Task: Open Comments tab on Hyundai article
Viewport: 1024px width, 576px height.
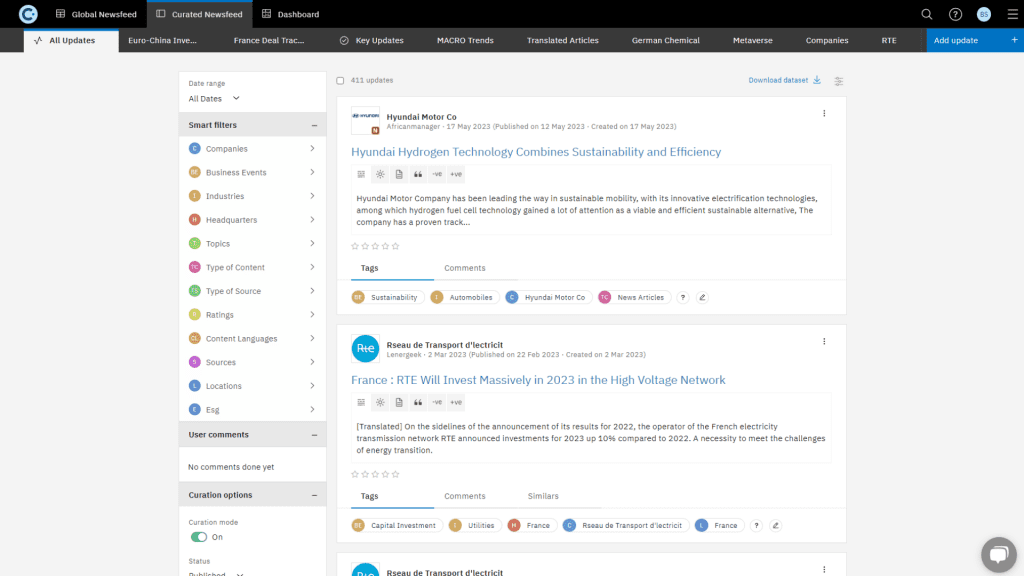Action: click(464, 268)
